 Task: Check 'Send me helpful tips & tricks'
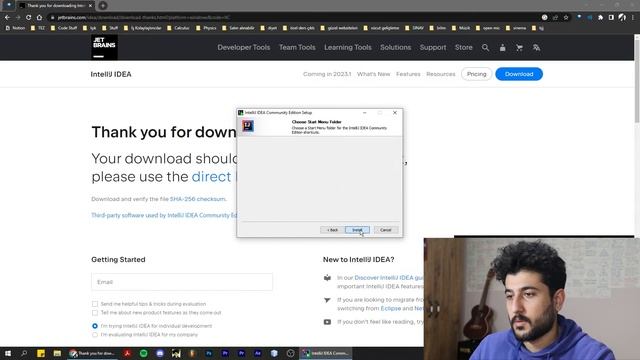click(x=95, y=304)
